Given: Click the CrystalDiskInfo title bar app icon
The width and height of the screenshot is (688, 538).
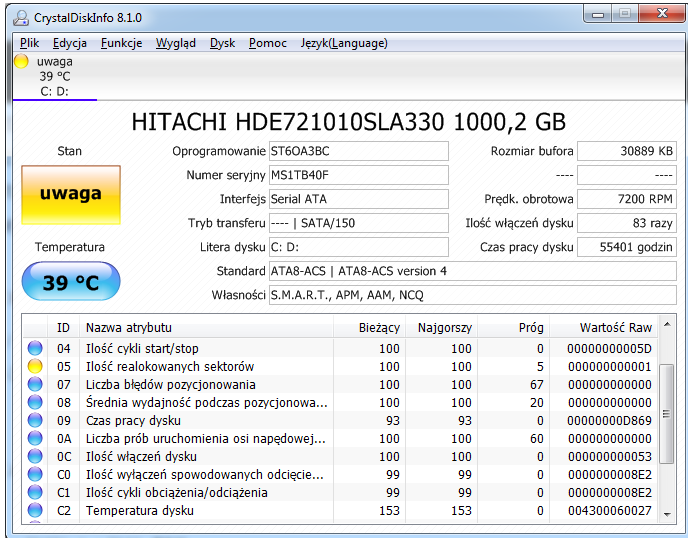Looking at the screenshot, I should [x=21, y=18].
